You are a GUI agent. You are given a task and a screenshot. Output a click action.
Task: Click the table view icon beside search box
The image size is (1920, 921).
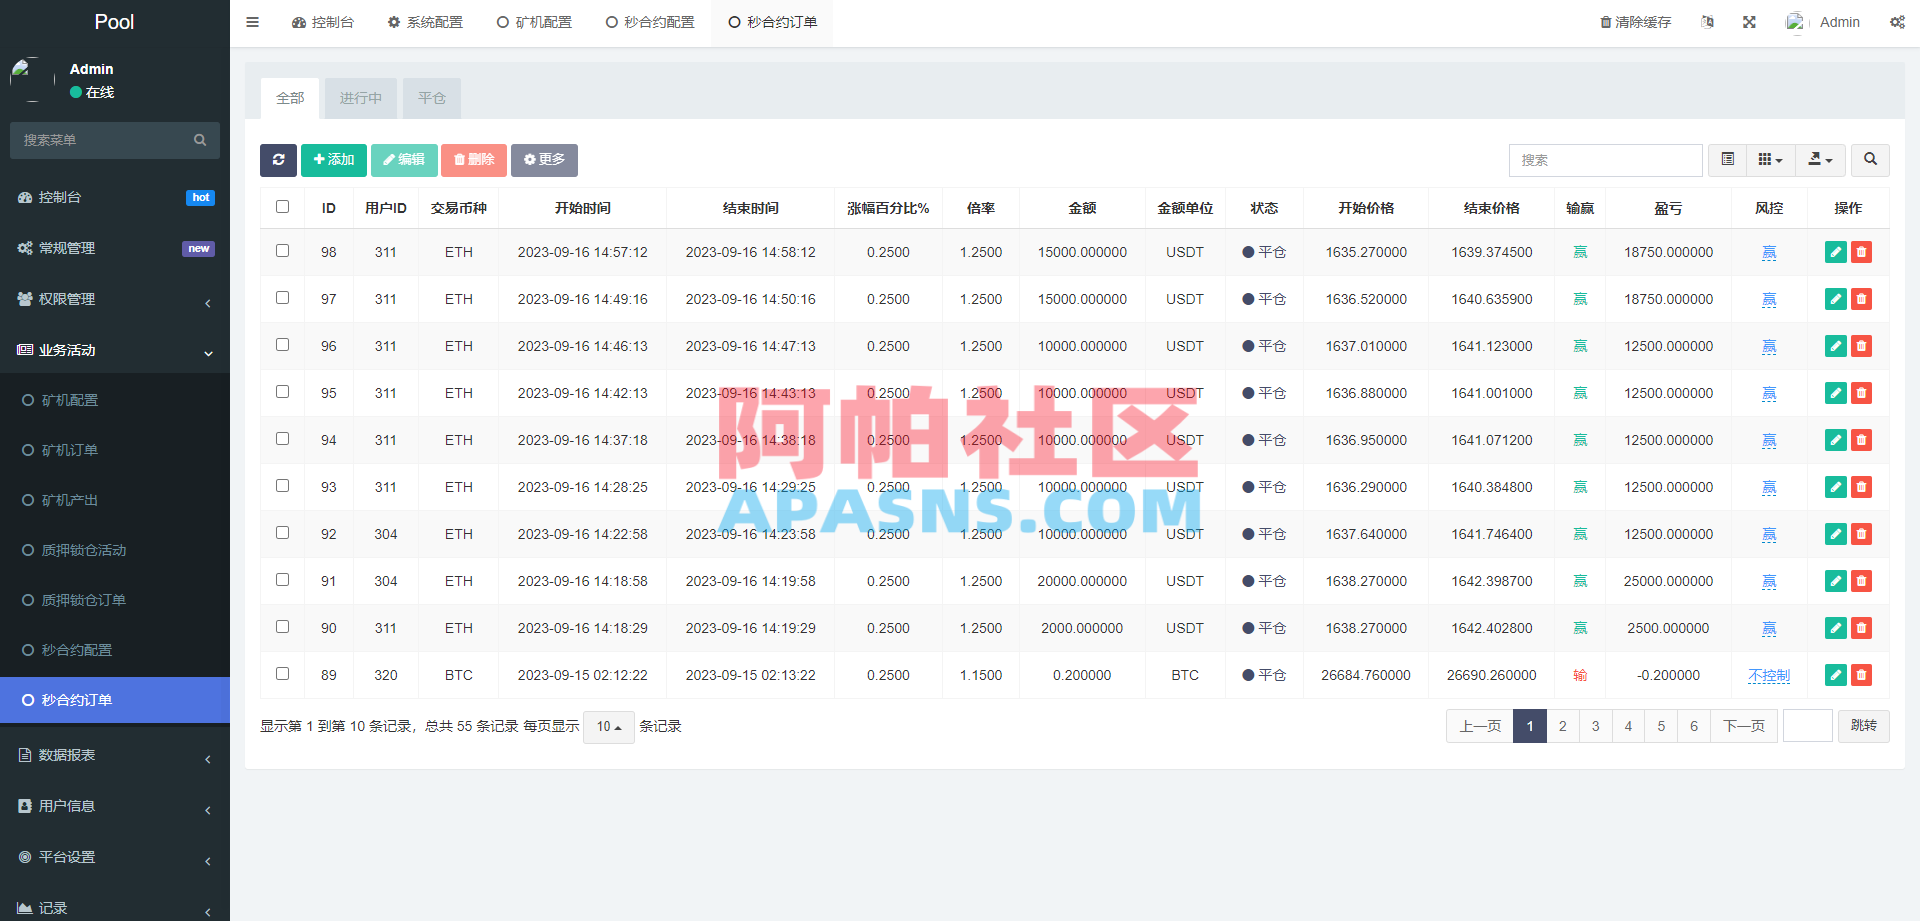pos(1726,160)
